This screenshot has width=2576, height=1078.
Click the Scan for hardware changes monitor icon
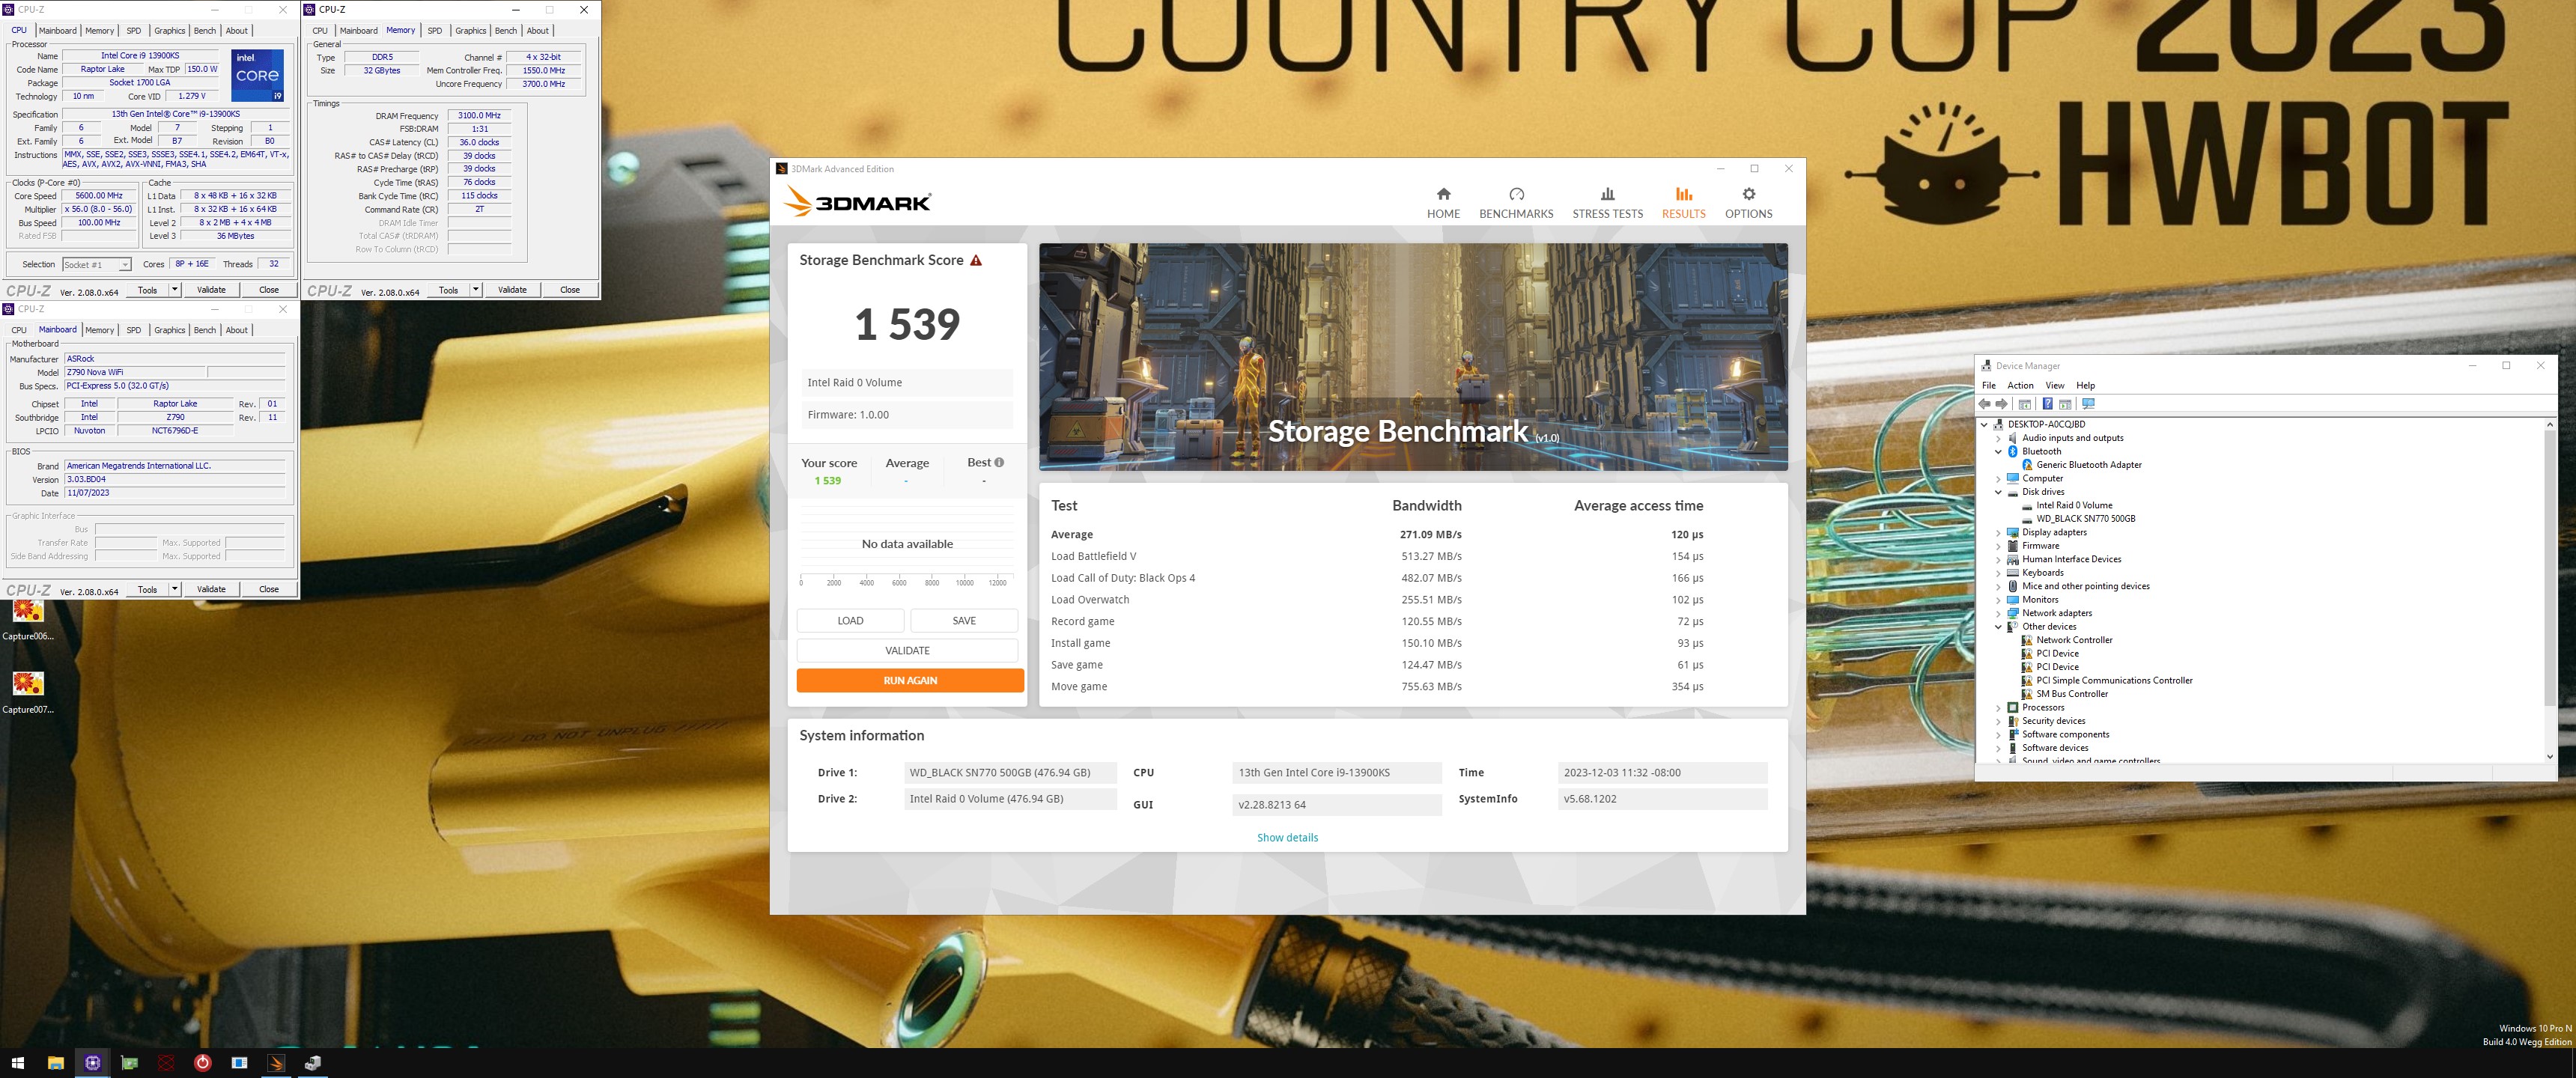[2088, 404]
